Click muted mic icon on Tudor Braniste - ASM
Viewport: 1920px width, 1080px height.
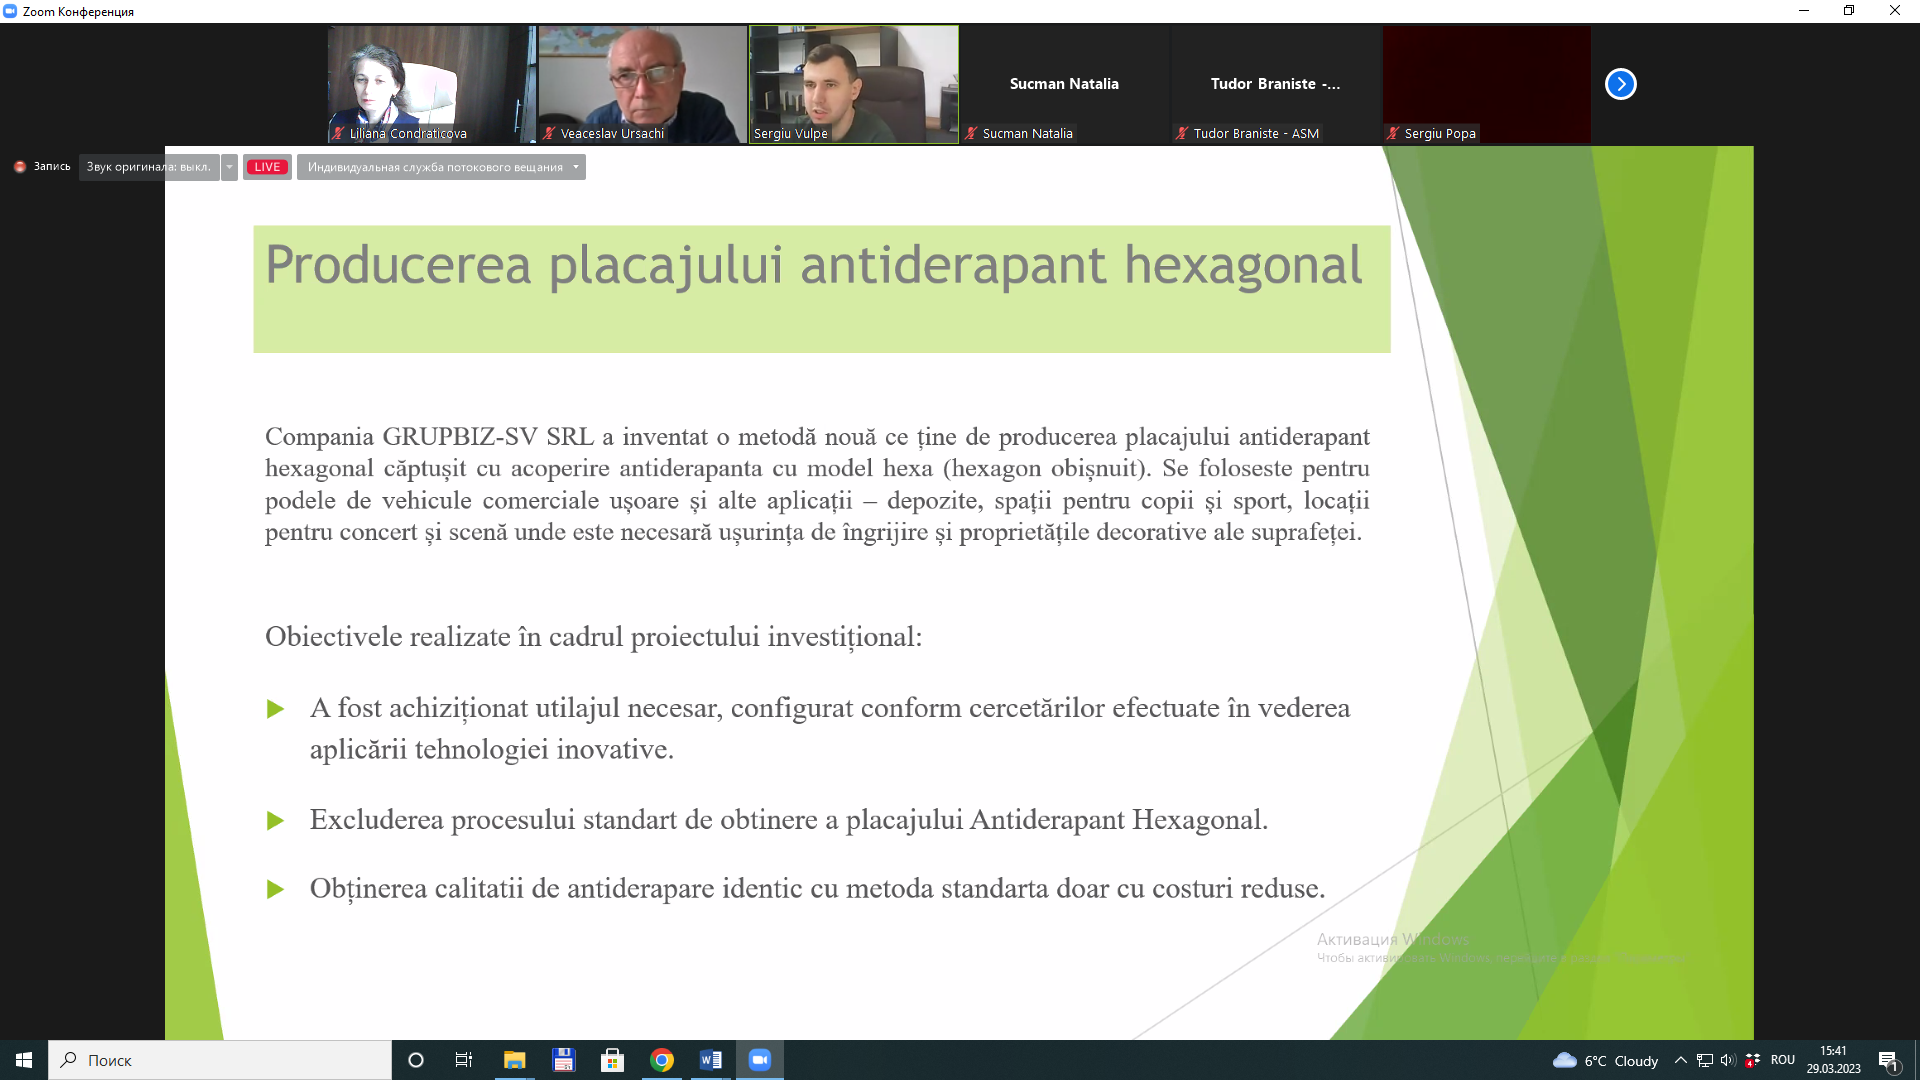pos(1181,133)
